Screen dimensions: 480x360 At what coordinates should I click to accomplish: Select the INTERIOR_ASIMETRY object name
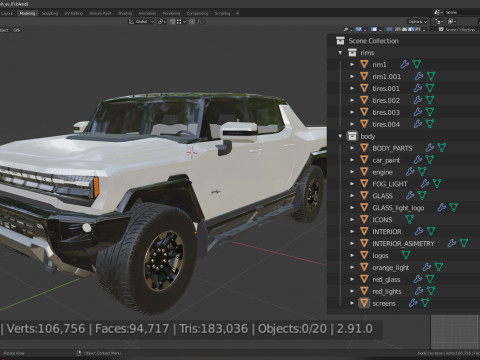(403, 244)
